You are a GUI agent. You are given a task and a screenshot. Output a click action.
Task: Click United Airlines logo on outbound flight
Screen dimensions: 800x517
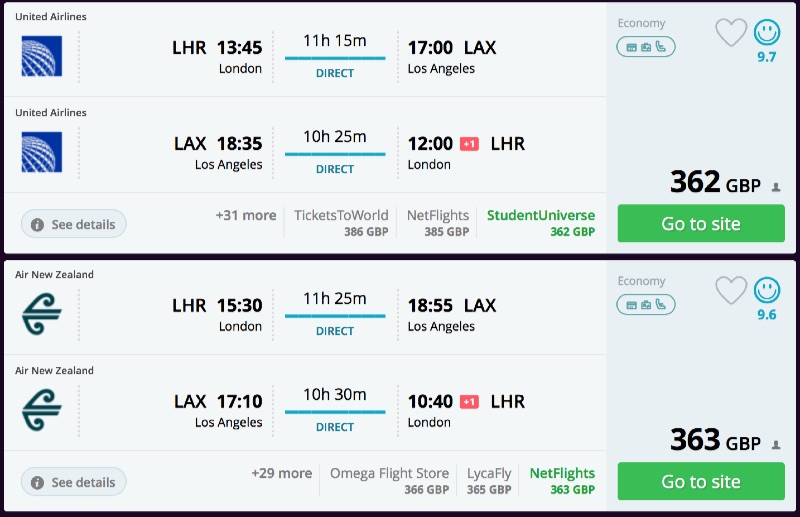[41, 57]
